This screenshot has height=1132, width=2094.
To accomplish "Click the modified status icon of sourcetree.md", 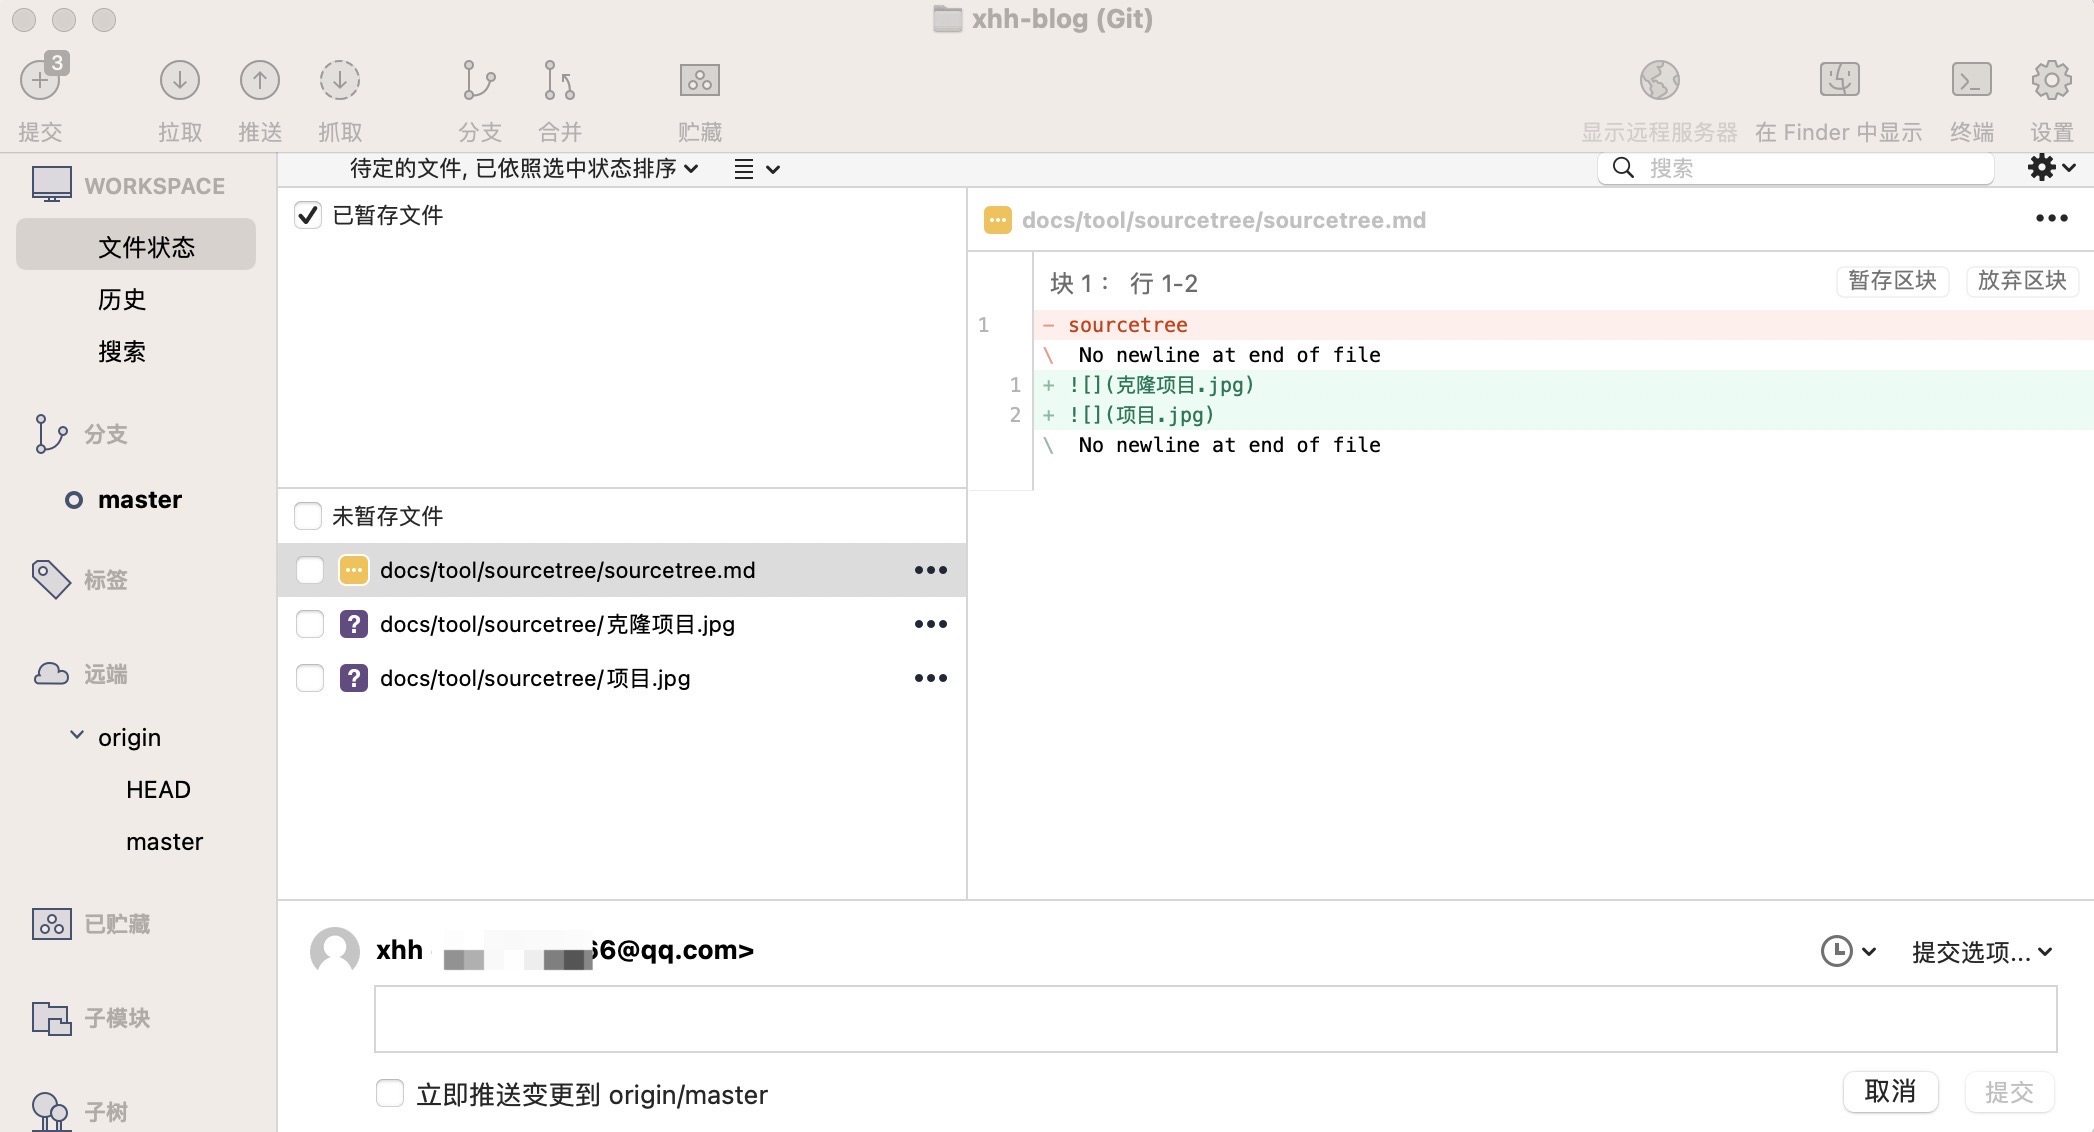I will [353, 570].
